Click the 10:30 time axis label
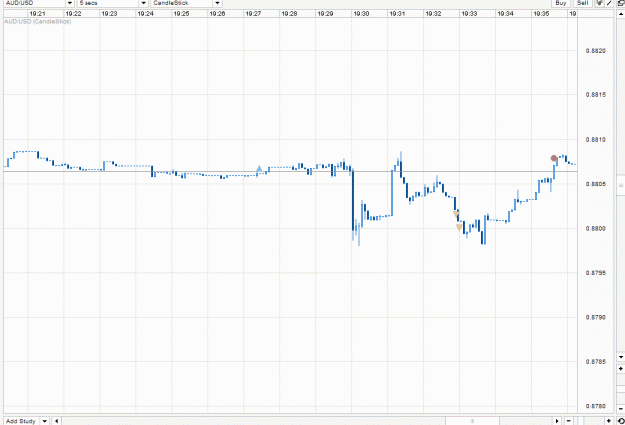 pos(361,14)
